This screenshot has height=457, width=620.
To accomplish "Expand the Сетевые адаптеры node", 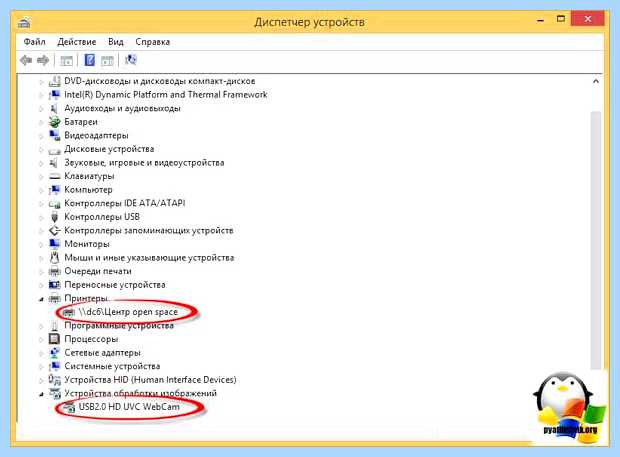I will coord(41,353).
